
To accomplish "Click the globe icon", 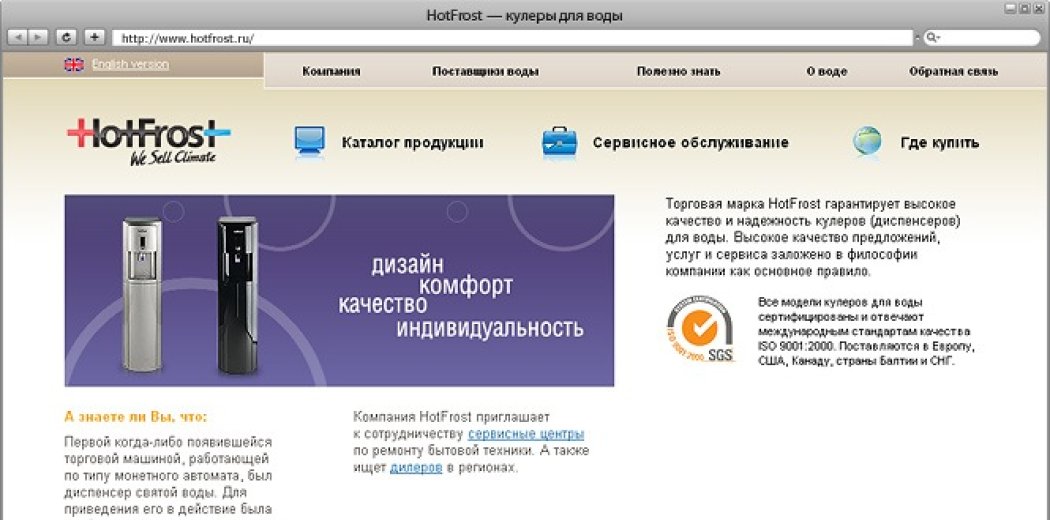I will [x=867, y=142].
